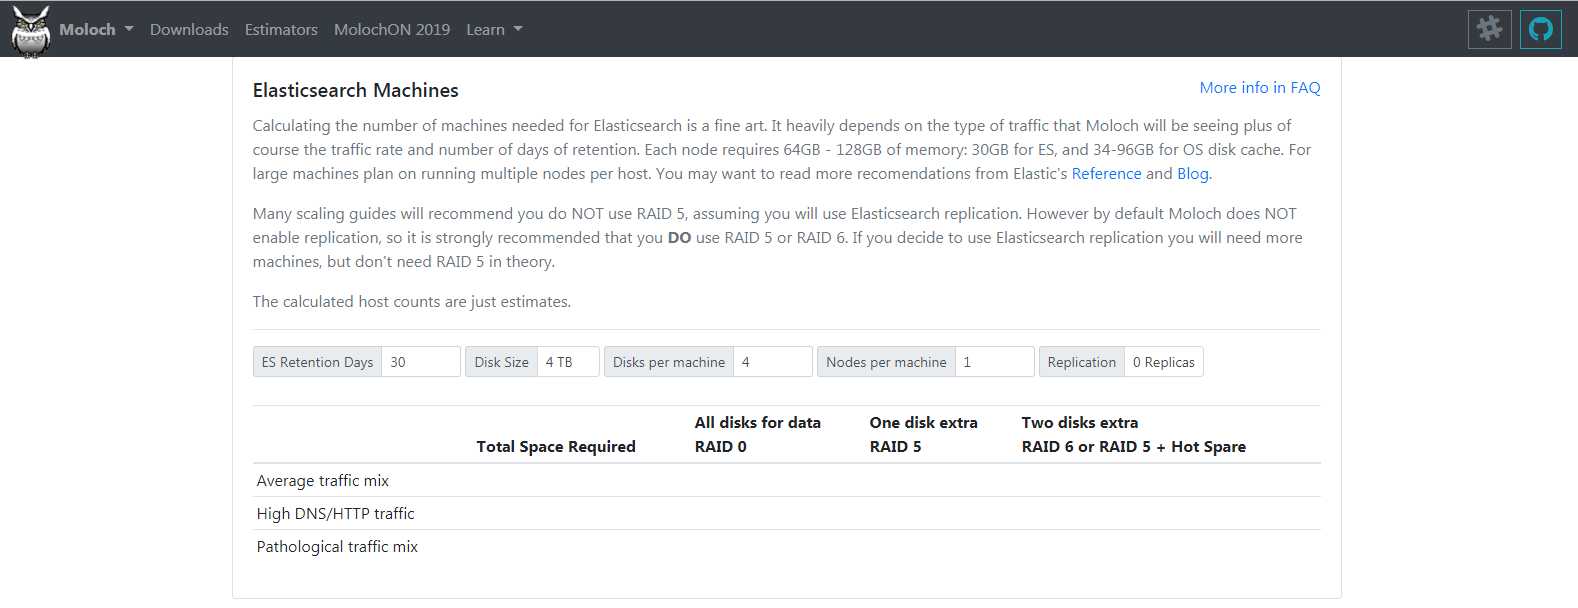Open the Slack icon button

[x=1489, y=29]
